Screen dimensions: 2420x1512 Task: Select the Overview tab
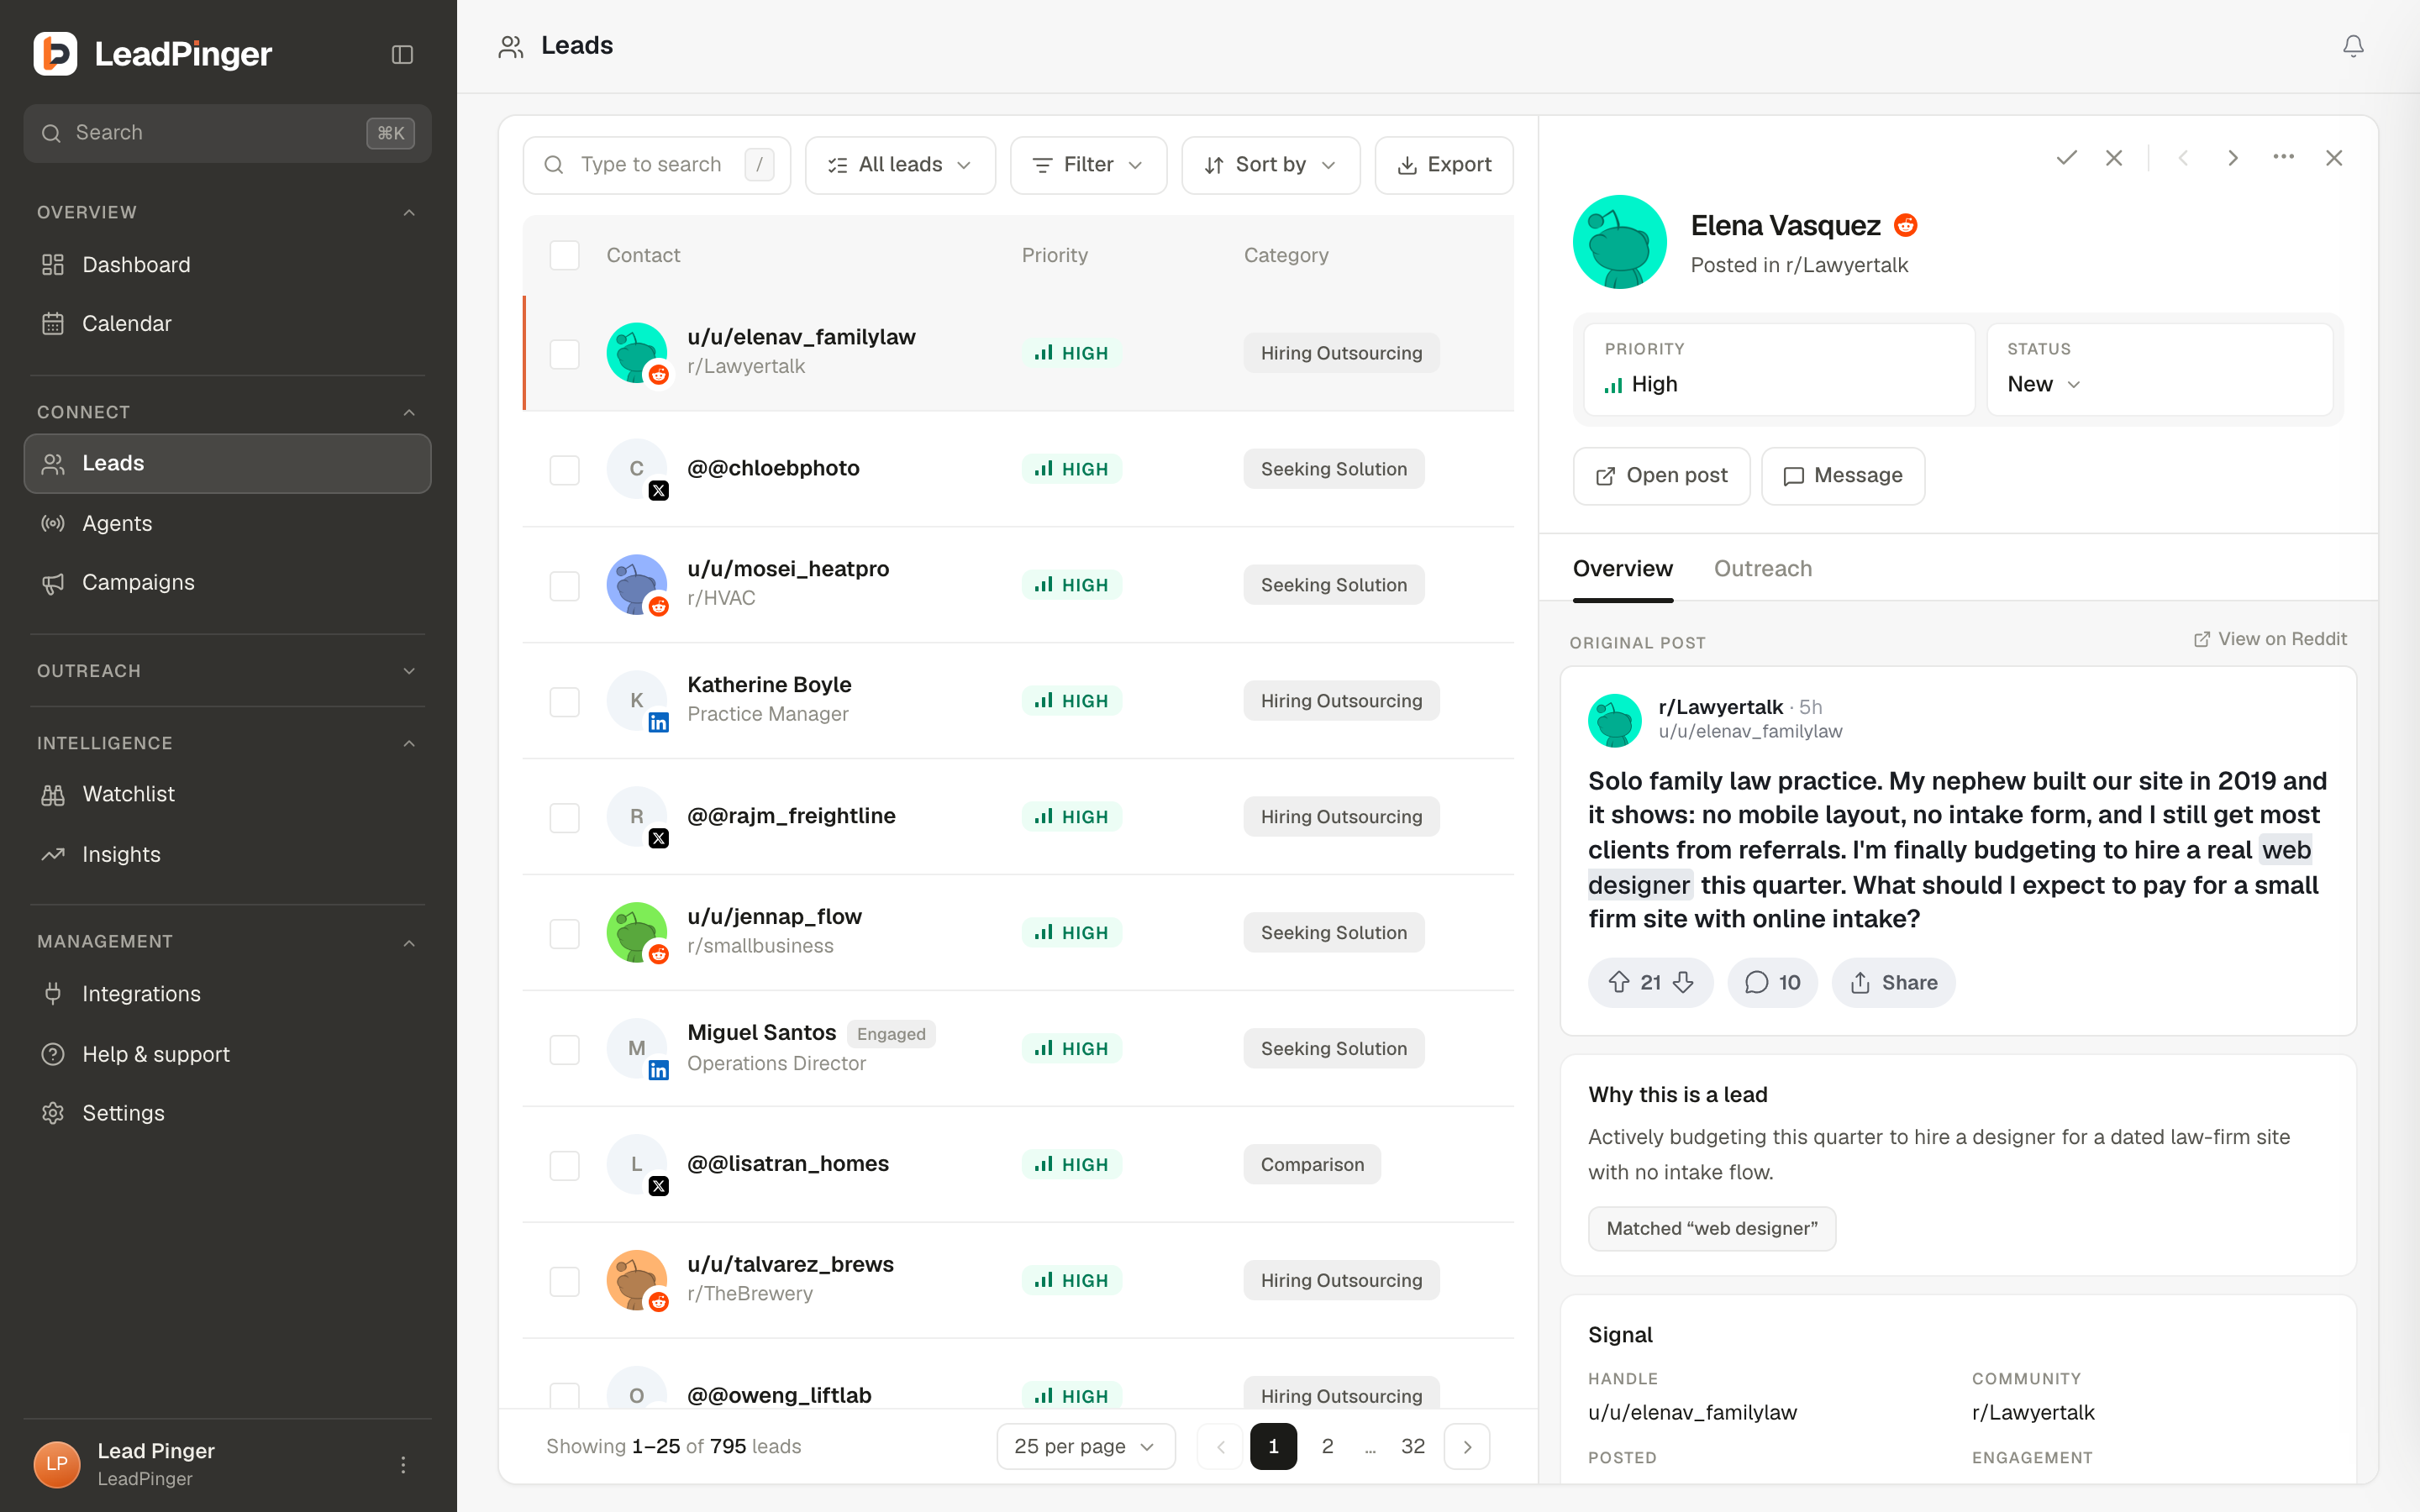coord(1622,568)
